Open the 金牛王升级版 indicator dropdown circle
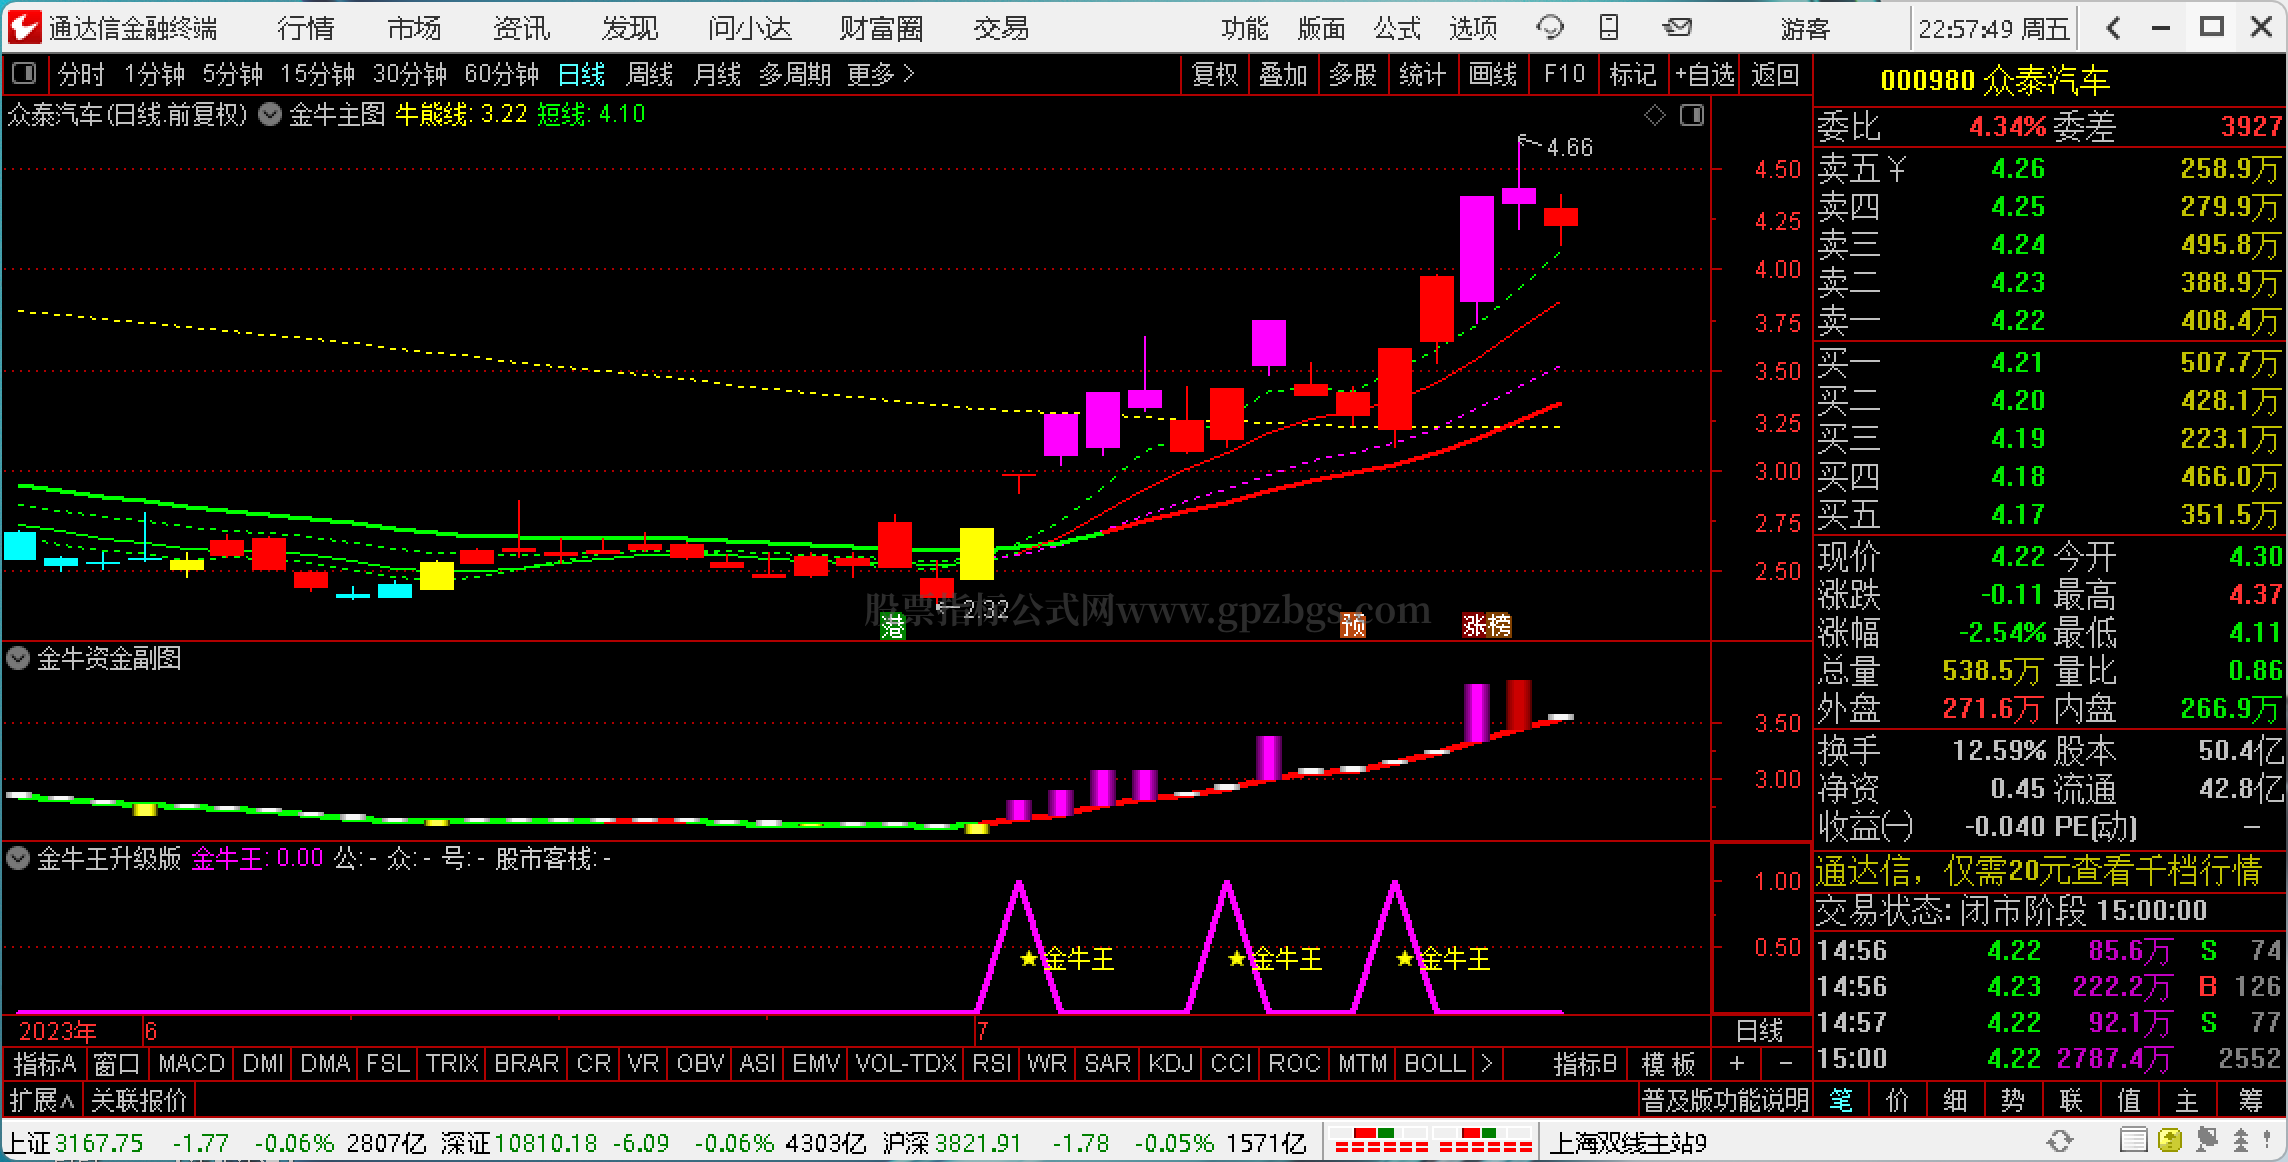 (18, 858)
